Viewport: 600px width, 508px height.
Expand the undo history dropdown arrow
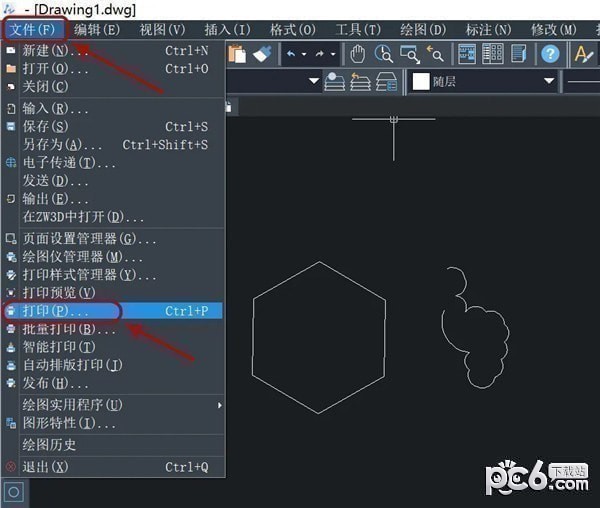(304, 54)
